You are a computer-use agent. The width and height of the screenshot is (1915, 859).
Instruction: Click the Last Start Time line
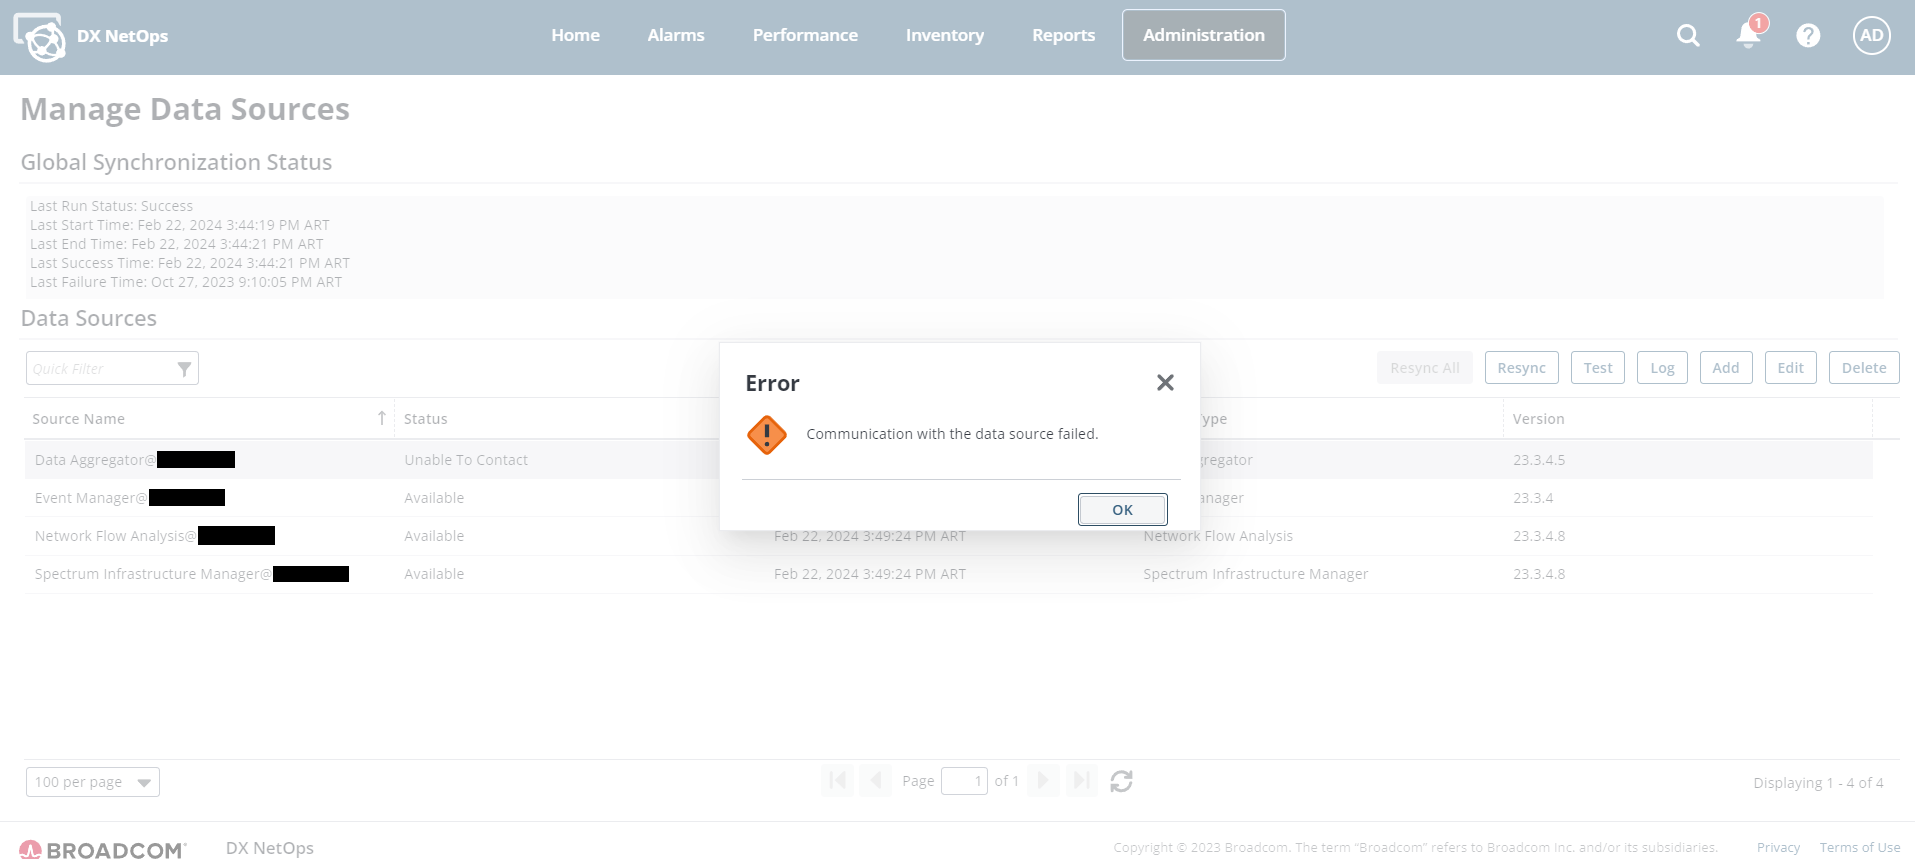click(180, 225)
